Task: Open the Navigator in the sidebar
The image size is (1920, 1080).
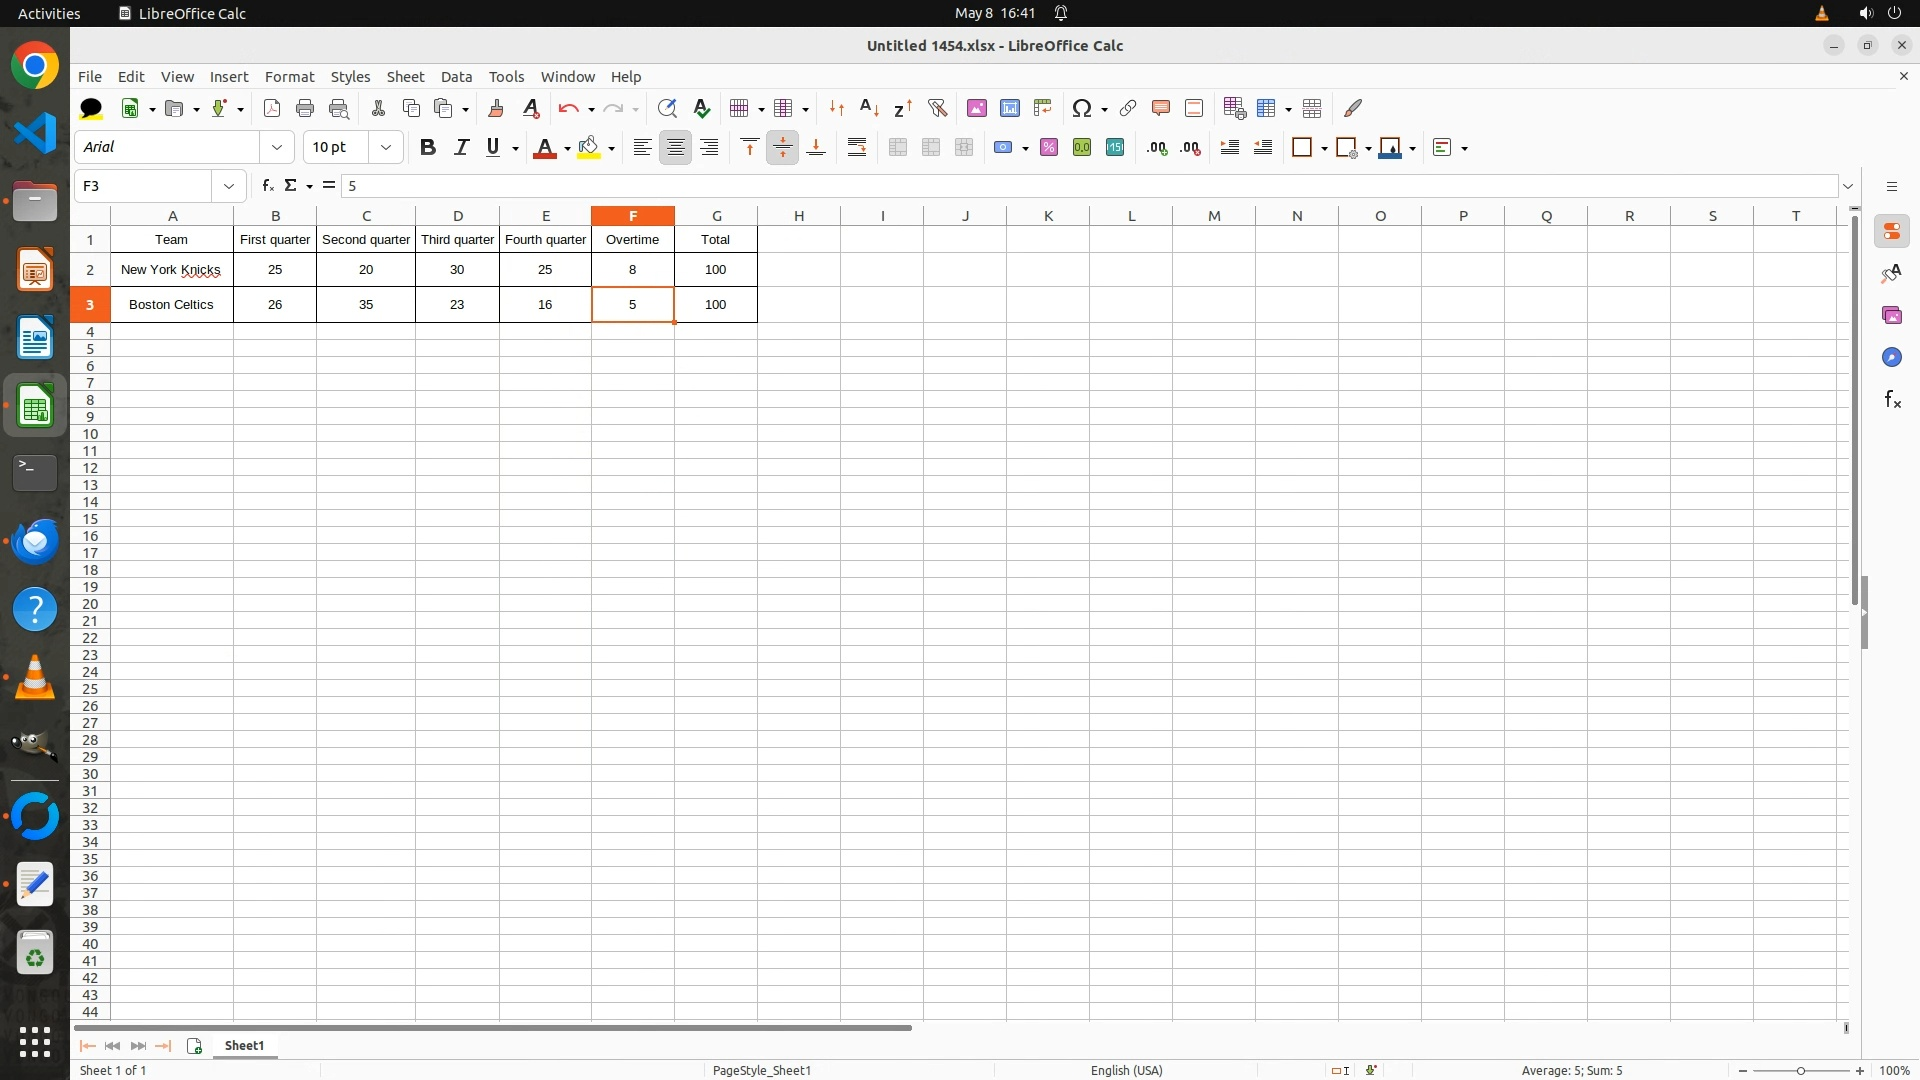Action: [1891, 358]
